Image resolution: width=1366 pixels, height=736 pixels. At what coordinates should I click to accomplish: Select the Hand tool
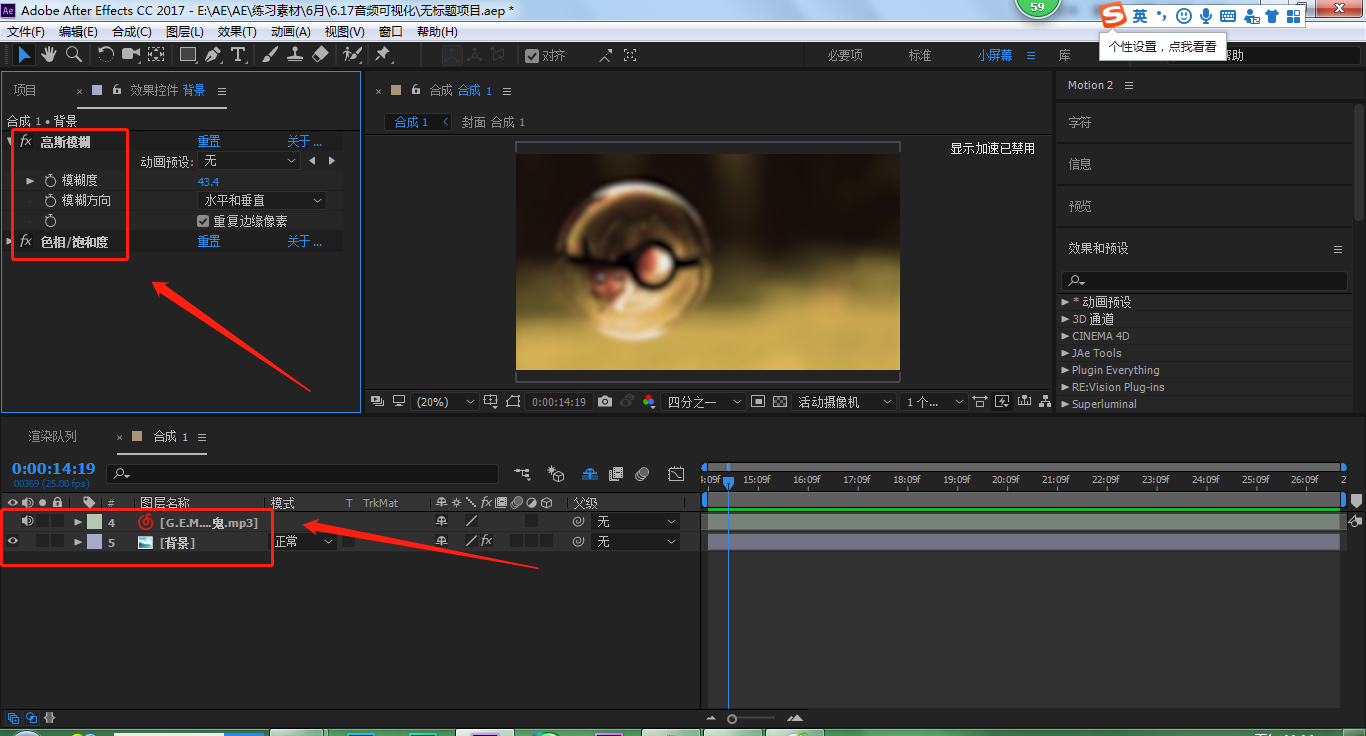[49, 55]
